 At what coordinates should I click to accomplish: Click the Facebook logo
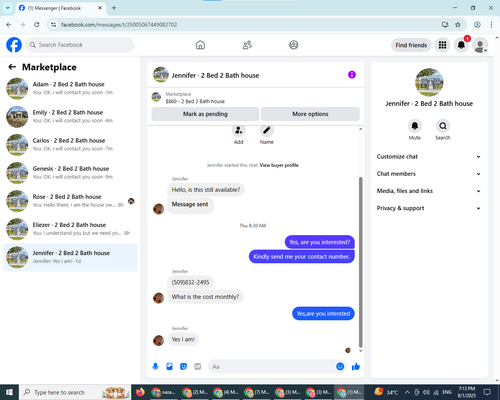[14, 45]
